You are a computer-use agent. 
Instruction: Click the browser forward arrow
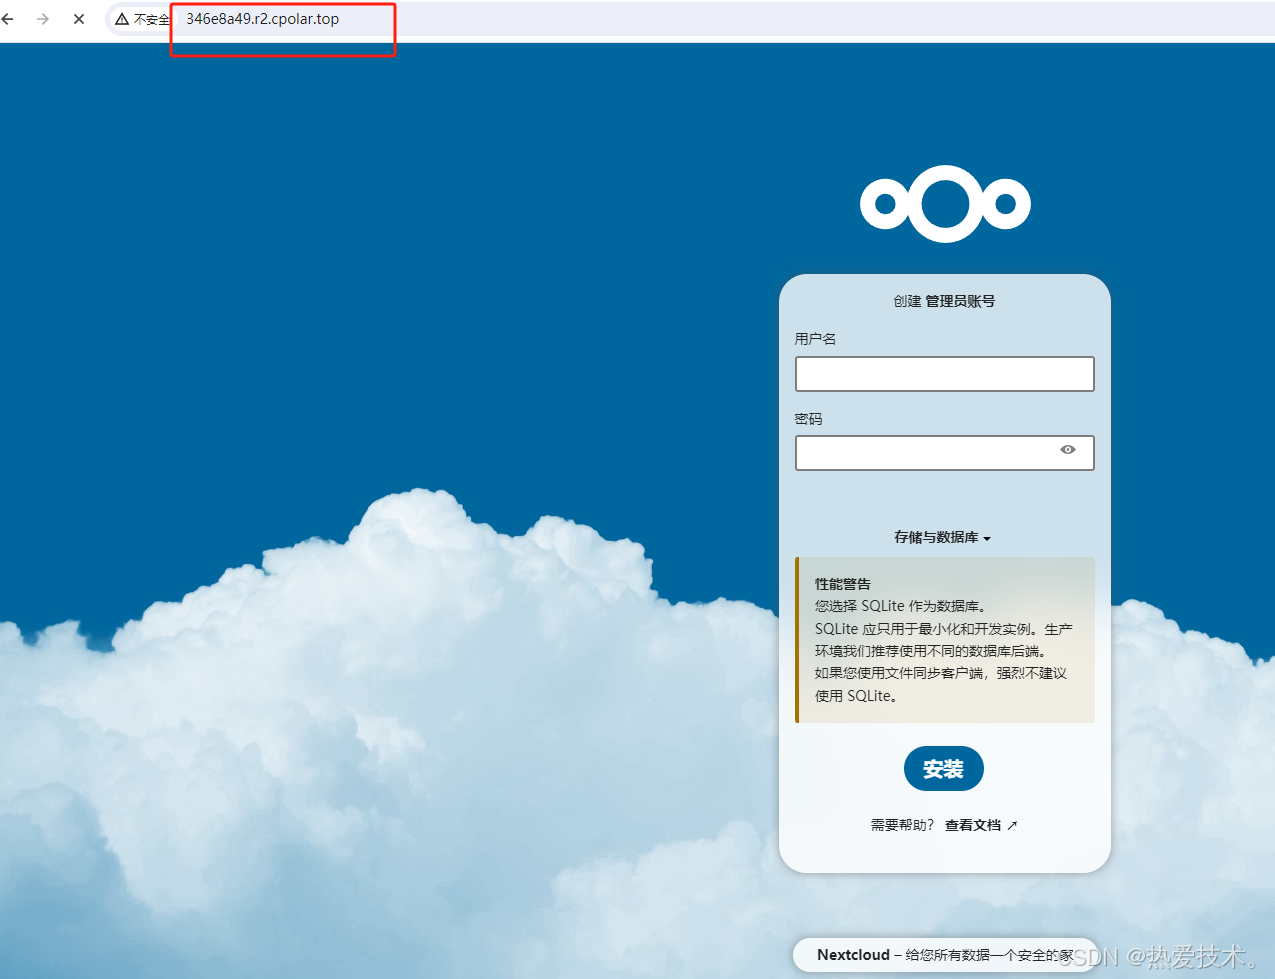point(43,19)
